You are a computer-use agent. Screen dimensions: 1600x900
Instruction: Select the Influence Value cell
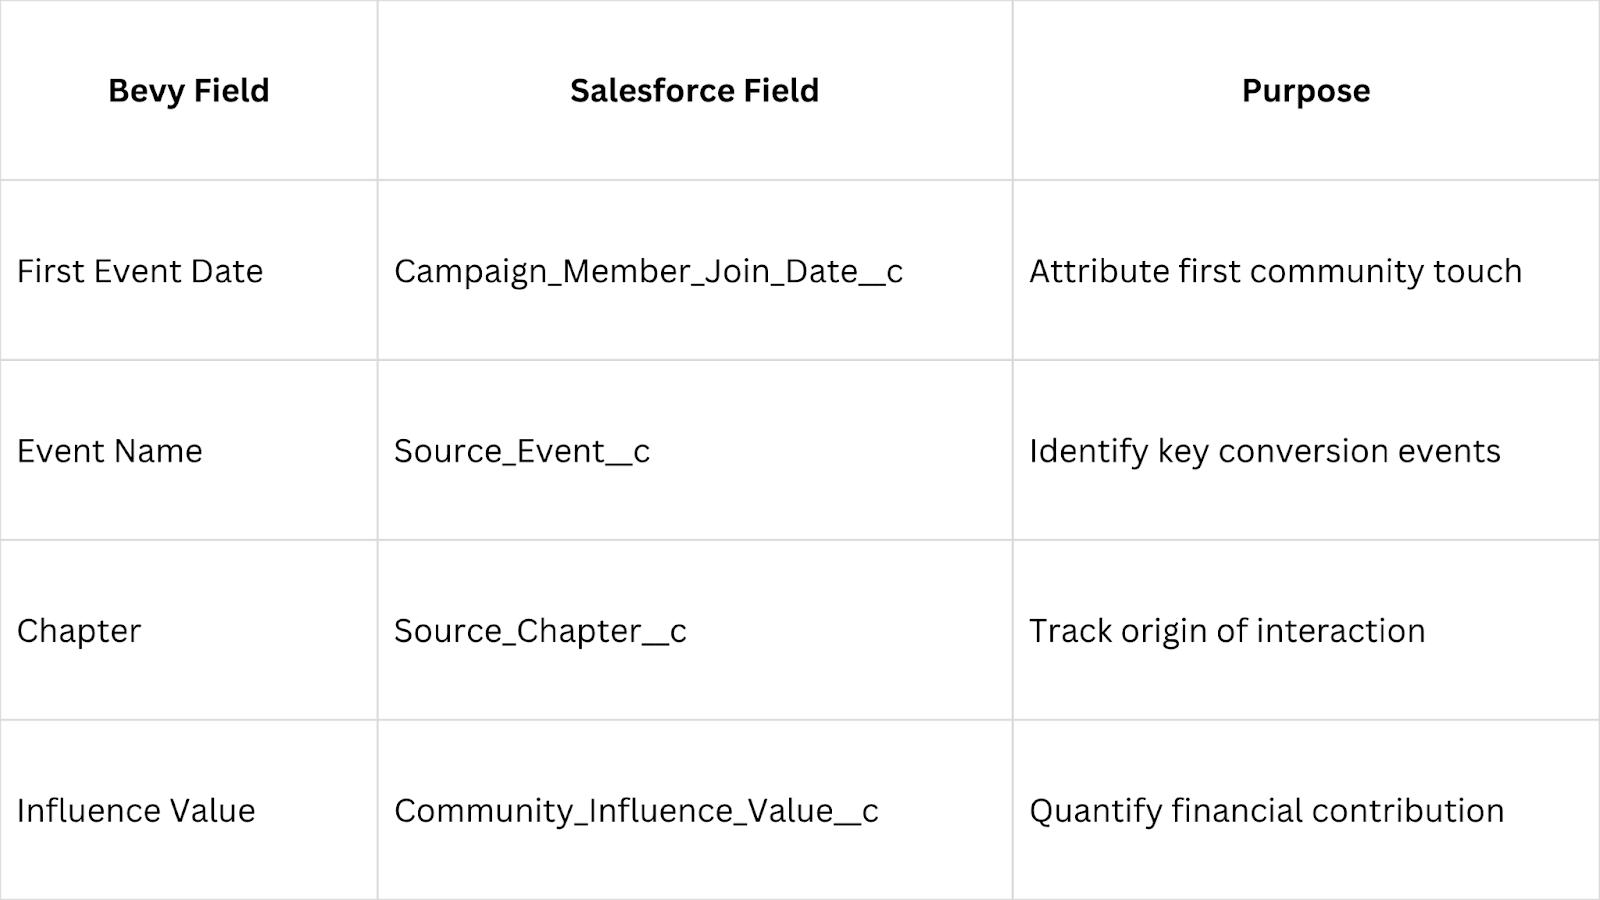tap(189, 810)
